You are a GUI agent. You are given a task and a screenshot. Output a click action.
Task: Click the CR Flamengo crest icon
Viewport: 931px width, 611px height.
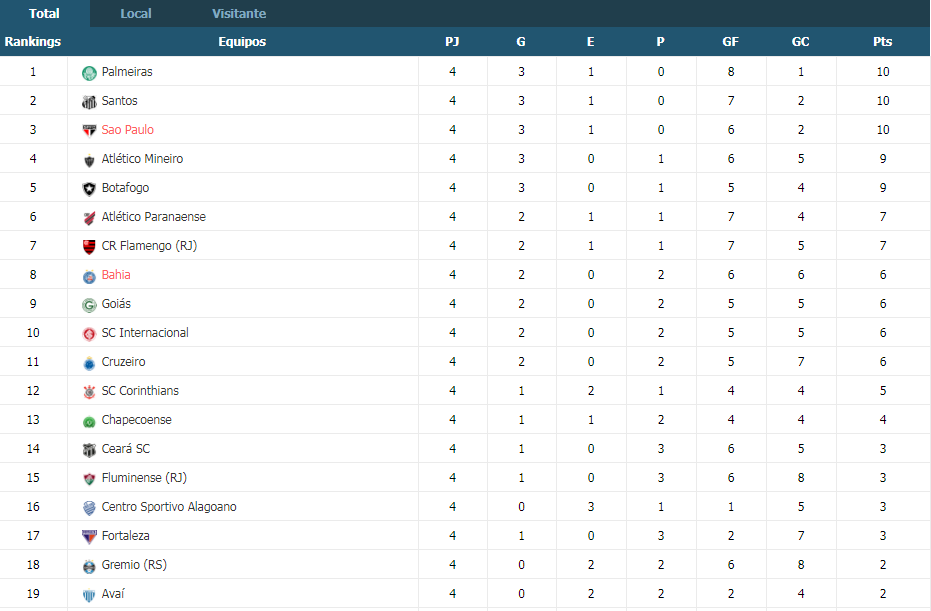click(89, 246)
